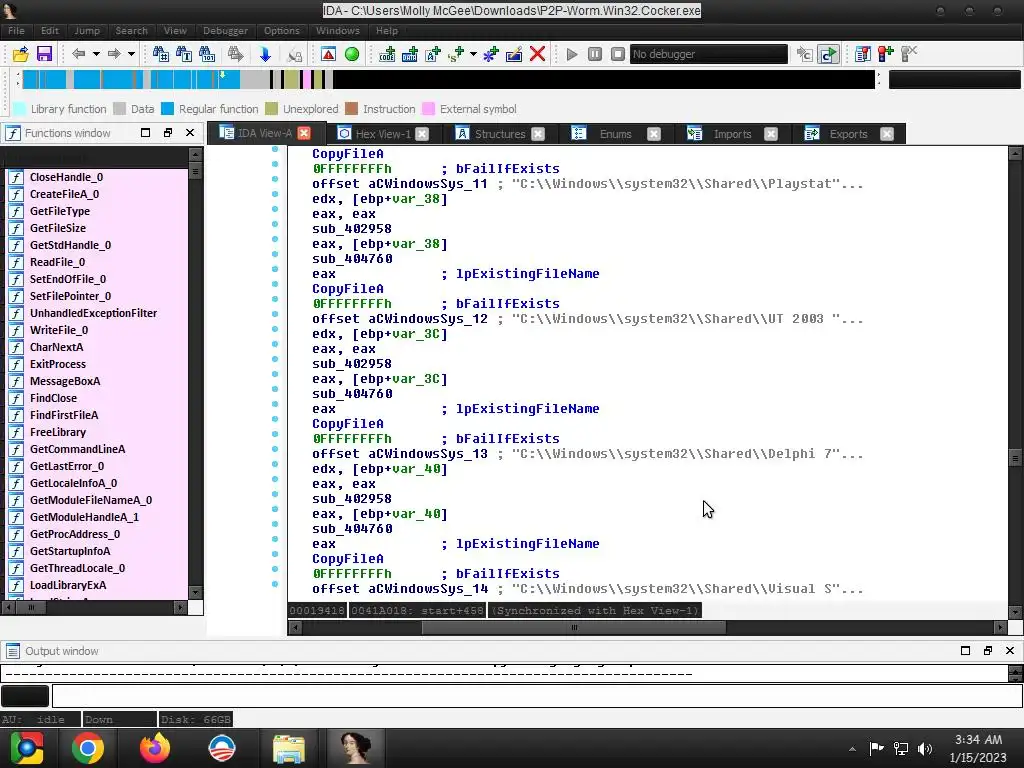The height and width of the screenshot is (768, 1024).
Task: Open Google Chrome from the taskbar
Action: tap(88, 748)
